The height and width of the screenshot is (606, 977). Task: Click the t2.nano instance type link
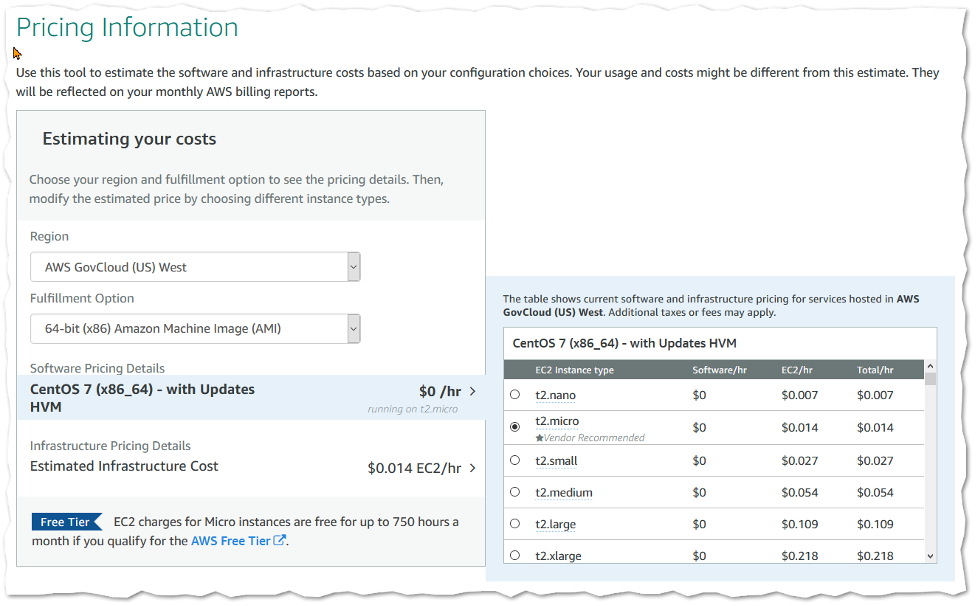pyautogui.click(x=557, y=394)
